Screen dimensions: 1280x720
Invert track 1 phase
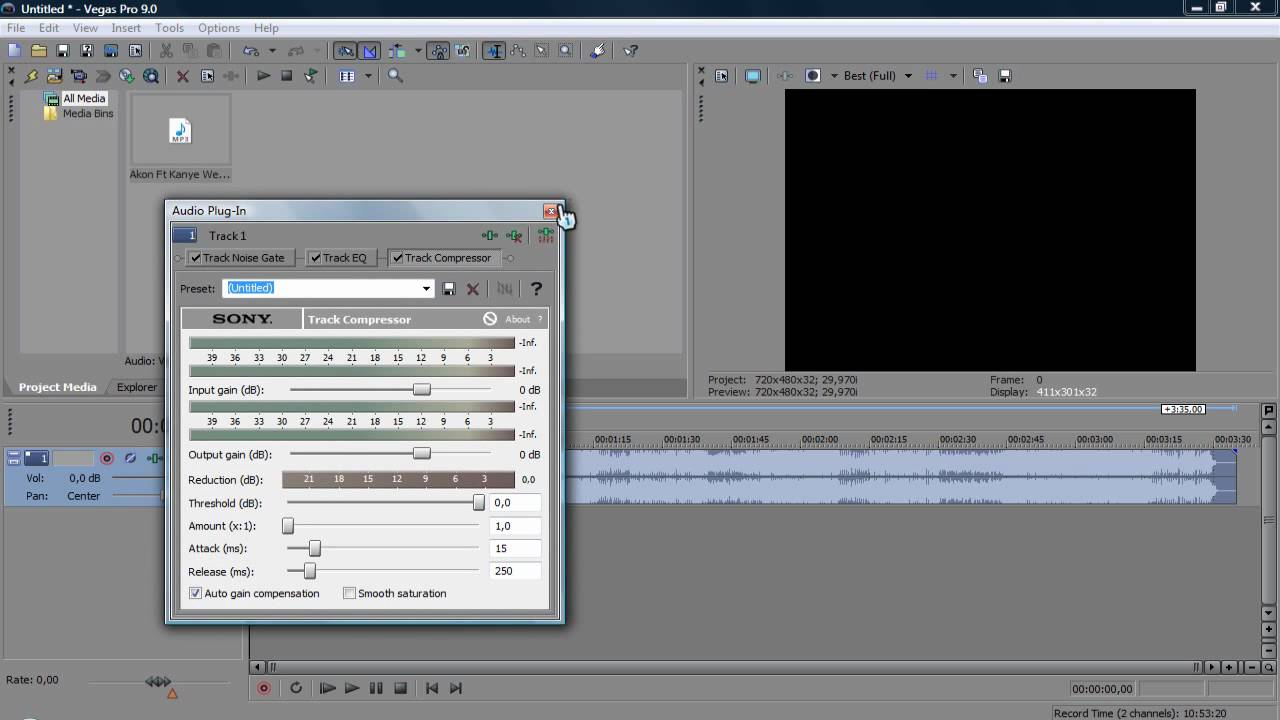[130, 458]
